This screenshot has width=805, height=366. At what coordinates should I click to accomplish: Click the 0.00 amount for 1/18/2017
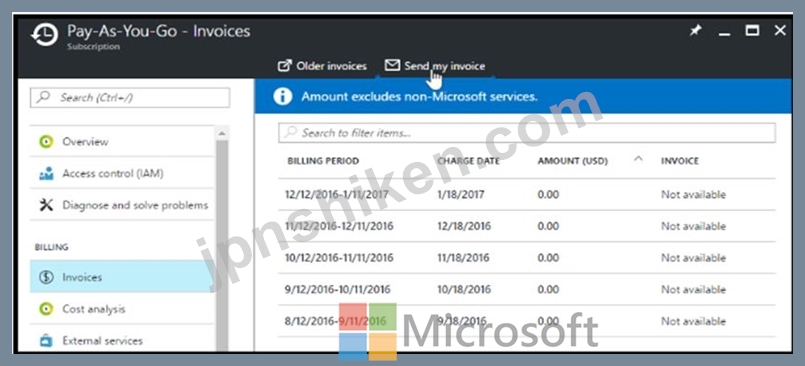pos(548,195)
